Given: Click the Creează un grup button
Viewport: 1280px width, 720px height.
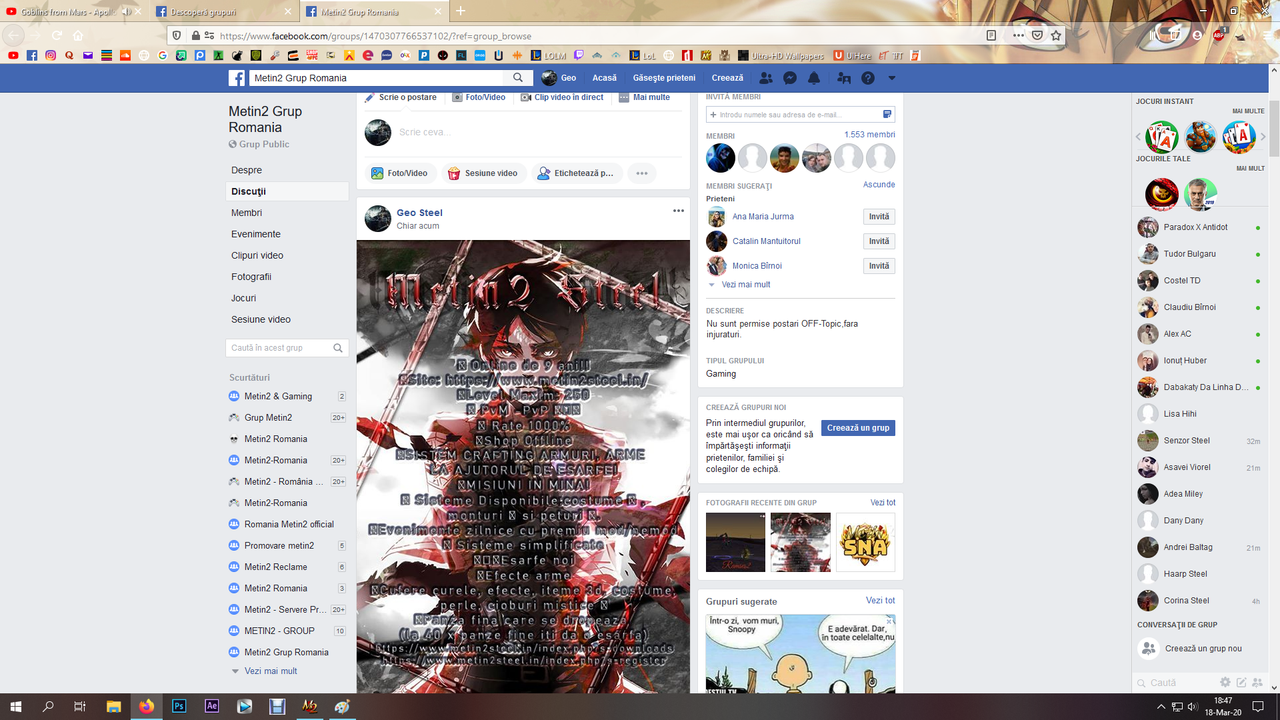Looking at the screenshot, I should coord(858,428).
